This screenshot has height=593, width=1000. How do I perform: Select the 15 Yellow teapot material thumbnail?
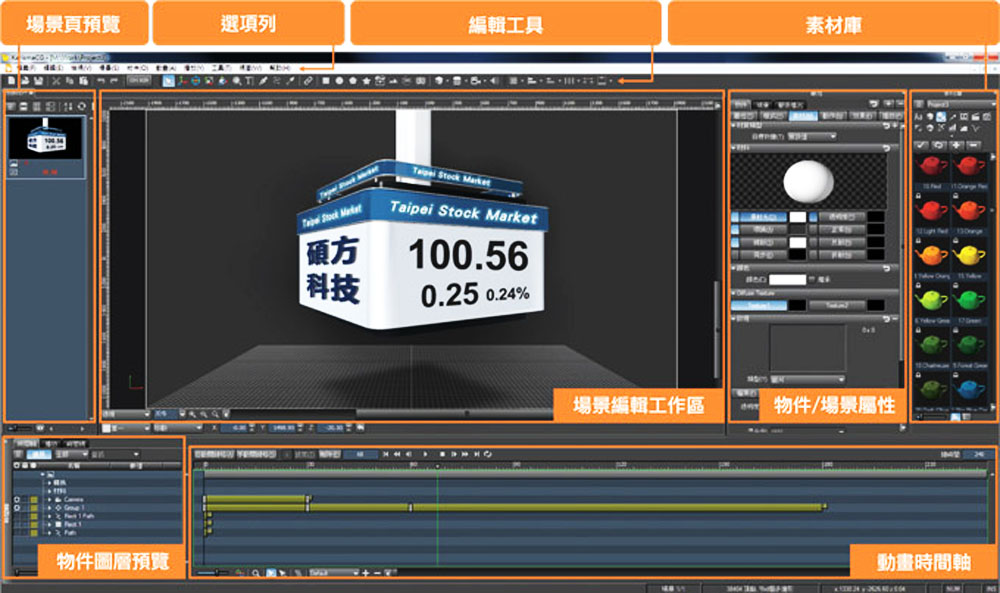pyautogui.click(x=969, y=256)
